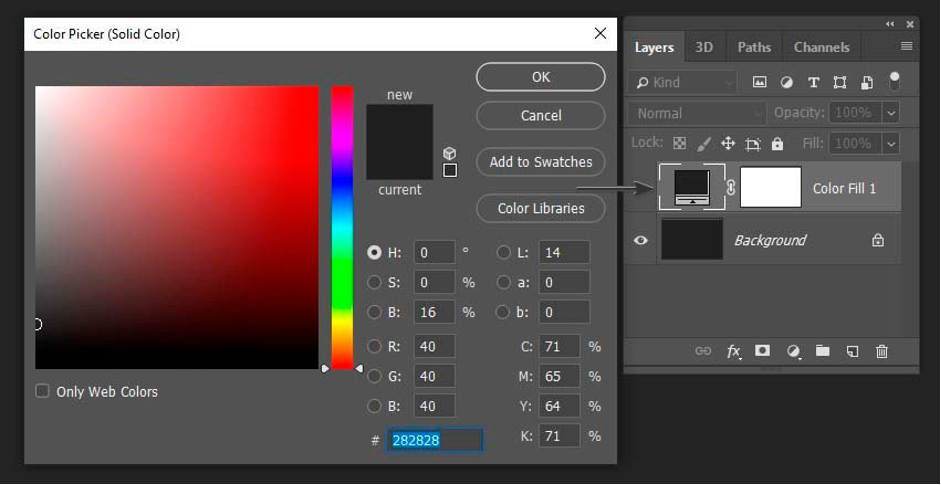941x485 pixels.
Task: Click the layer style fx icon
Action: (x=733, y=351)
